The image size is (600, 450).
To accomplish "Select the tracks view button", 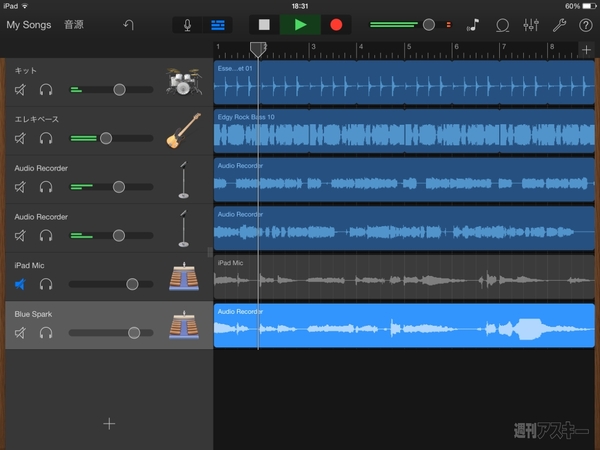I will click(x=217, y=24).
